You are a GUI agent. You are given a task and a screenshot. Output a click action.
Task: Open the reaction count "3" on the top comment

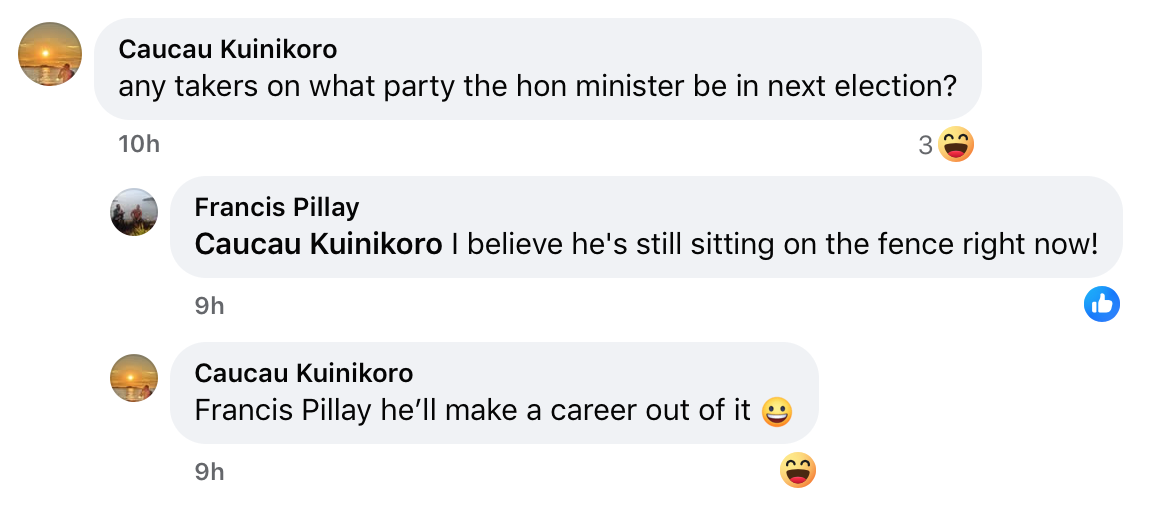click(x=925, y=146)
